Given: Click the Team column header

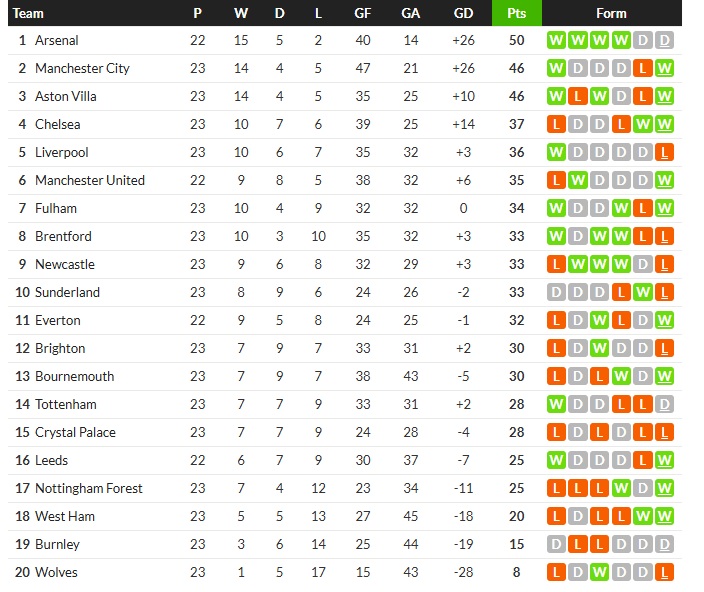Looking at the screenshot, I should 29,13.
